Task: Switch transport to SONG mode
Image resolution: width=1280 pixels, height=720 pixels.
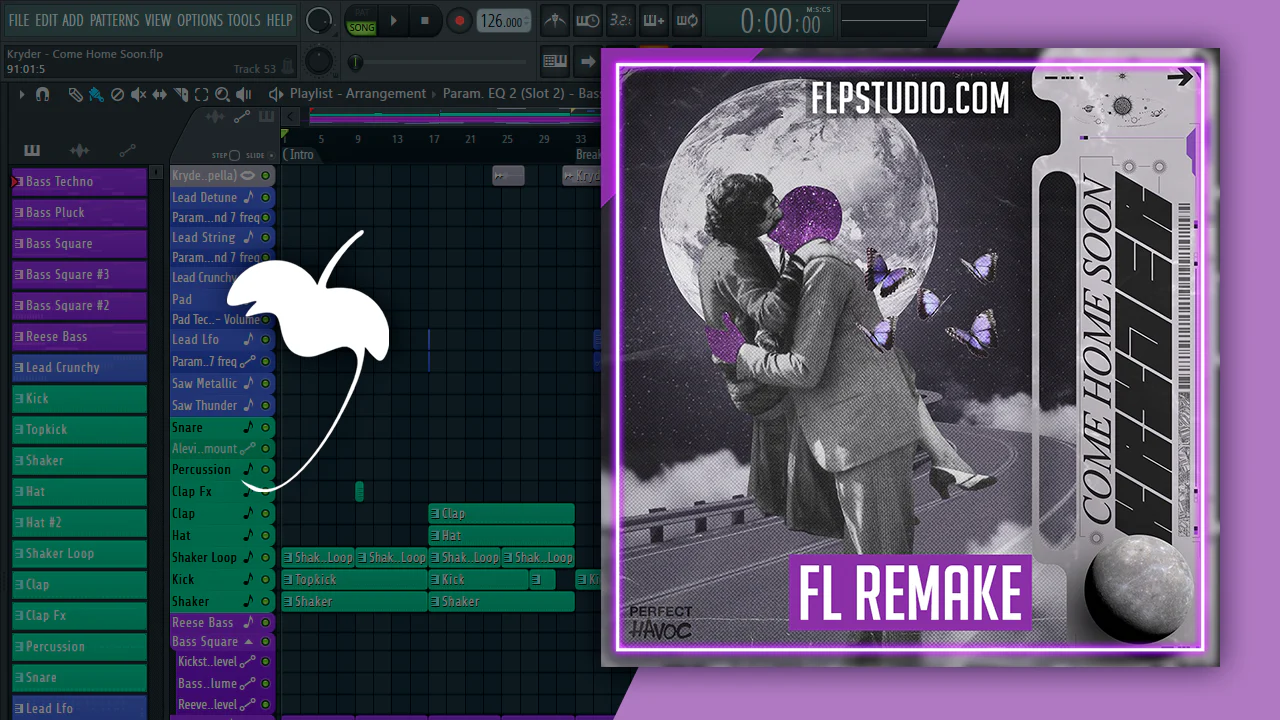Action: 361,27
